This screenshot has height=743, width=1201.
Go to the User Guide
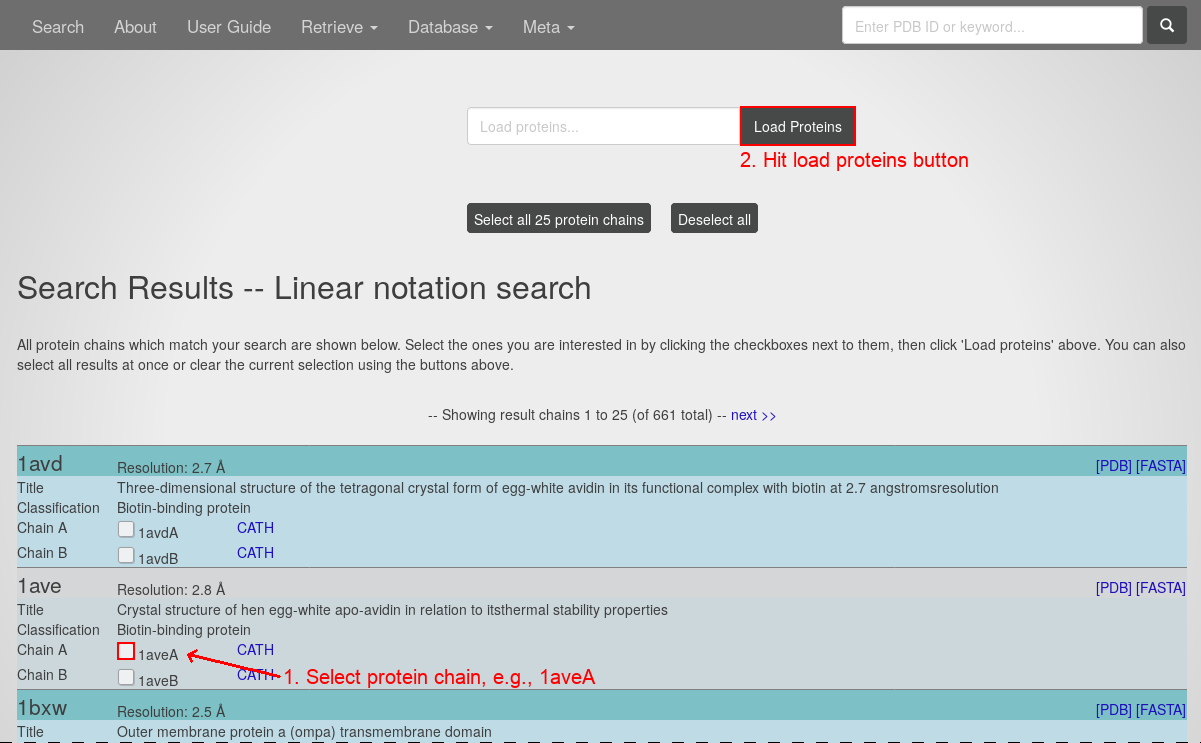(229, 27)
